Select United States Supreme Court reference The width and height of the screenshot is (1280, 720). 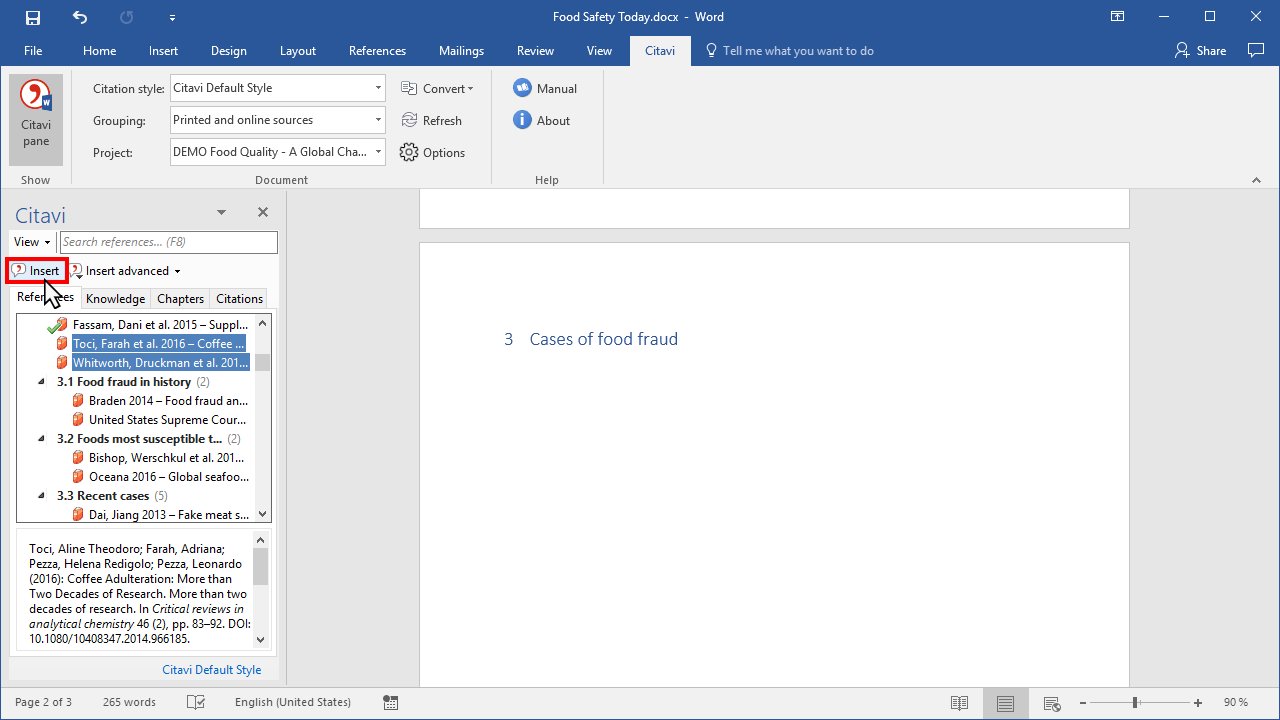click(x=169, y=420)
